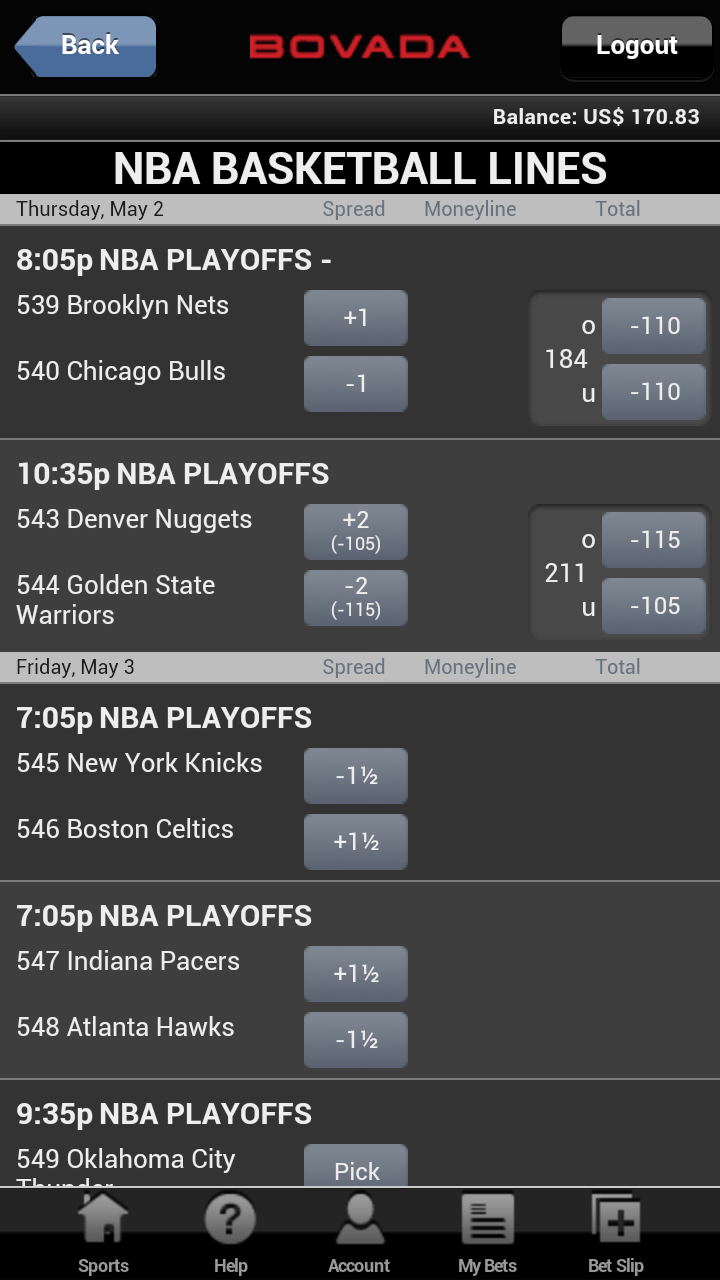The image size is (720, 1280).
Task: Select Golden State Warriors -2 spread
Action: point(356,597)
